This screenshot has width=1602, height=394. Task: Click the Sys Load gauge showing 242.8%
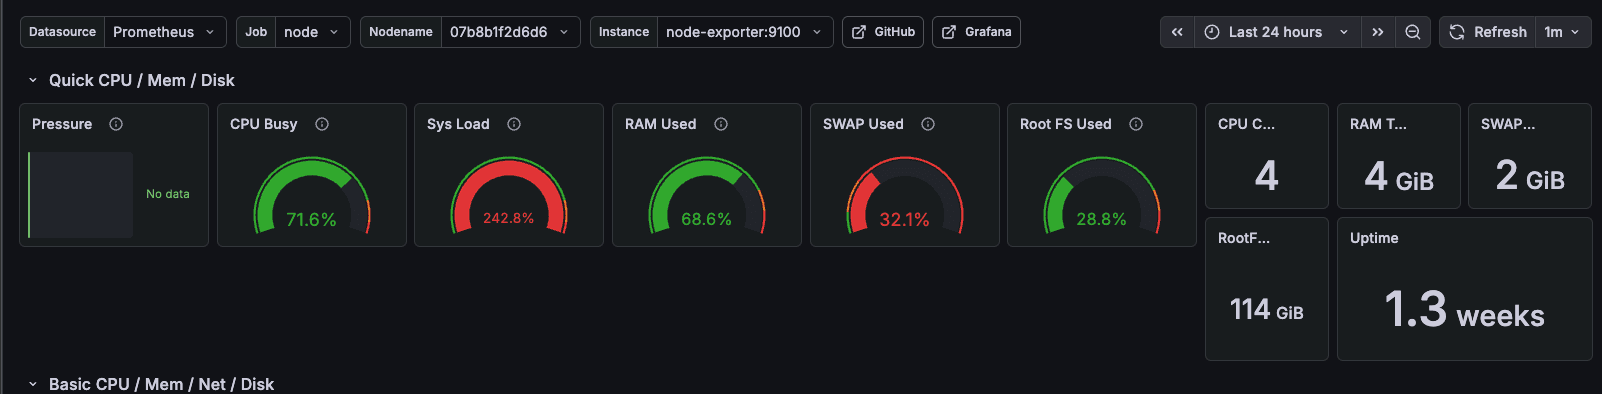(509, 196)
